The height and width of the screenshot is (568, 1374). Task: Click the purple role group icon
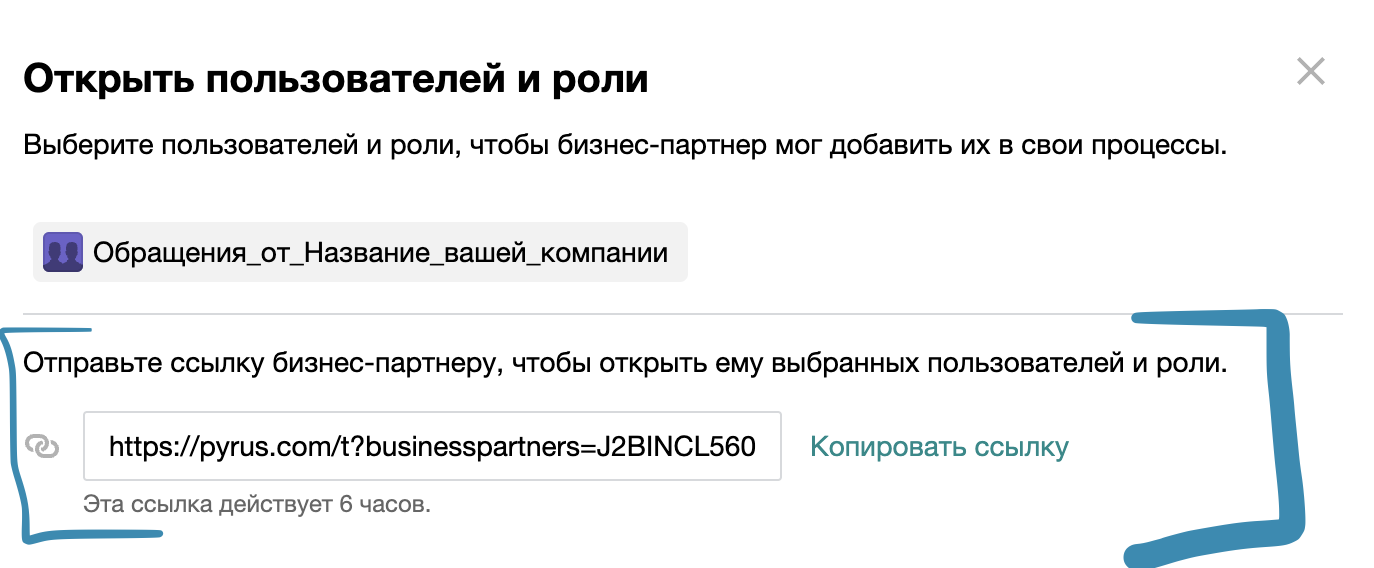click(63, 251)
